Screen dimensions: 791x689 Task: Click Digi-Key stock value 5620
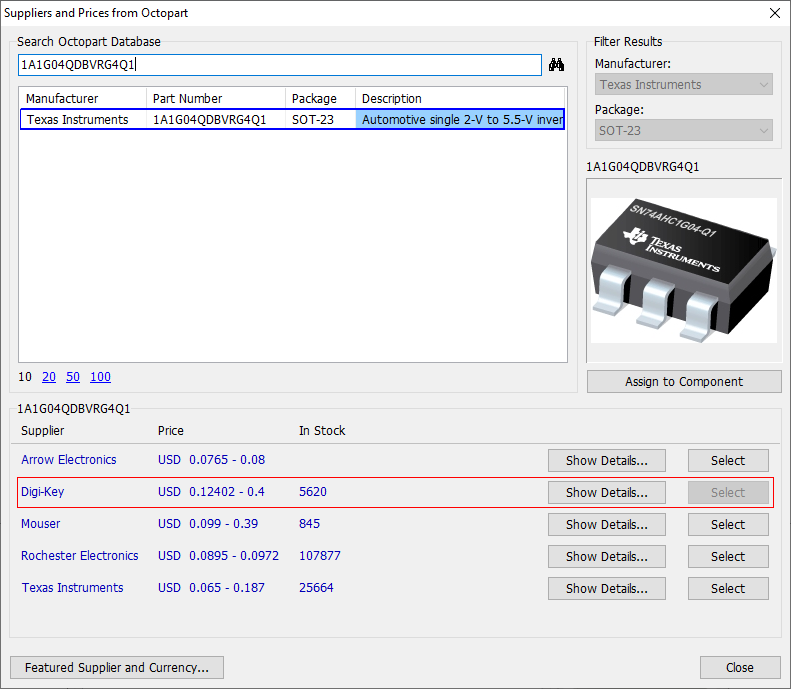click(313, 492)
